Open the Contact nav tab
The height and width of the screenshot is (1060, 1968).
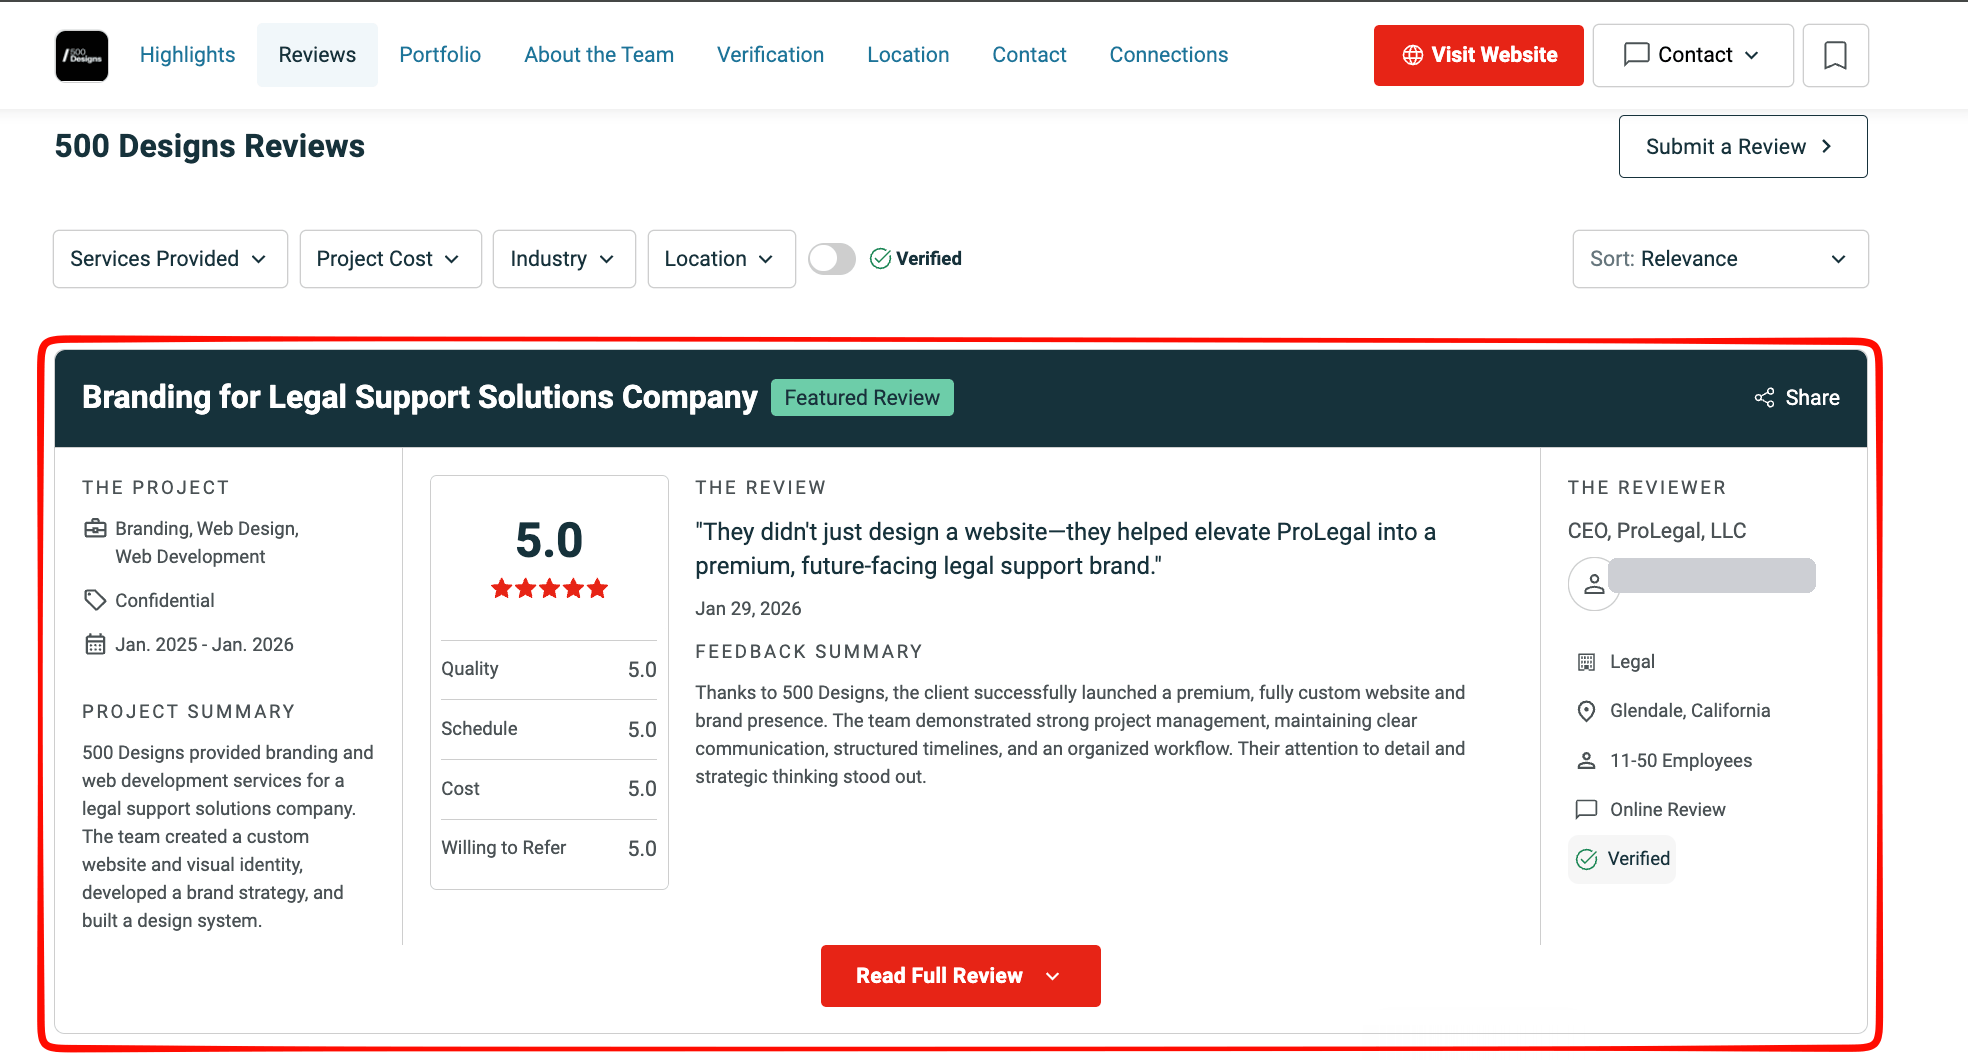click(1029, 55)
